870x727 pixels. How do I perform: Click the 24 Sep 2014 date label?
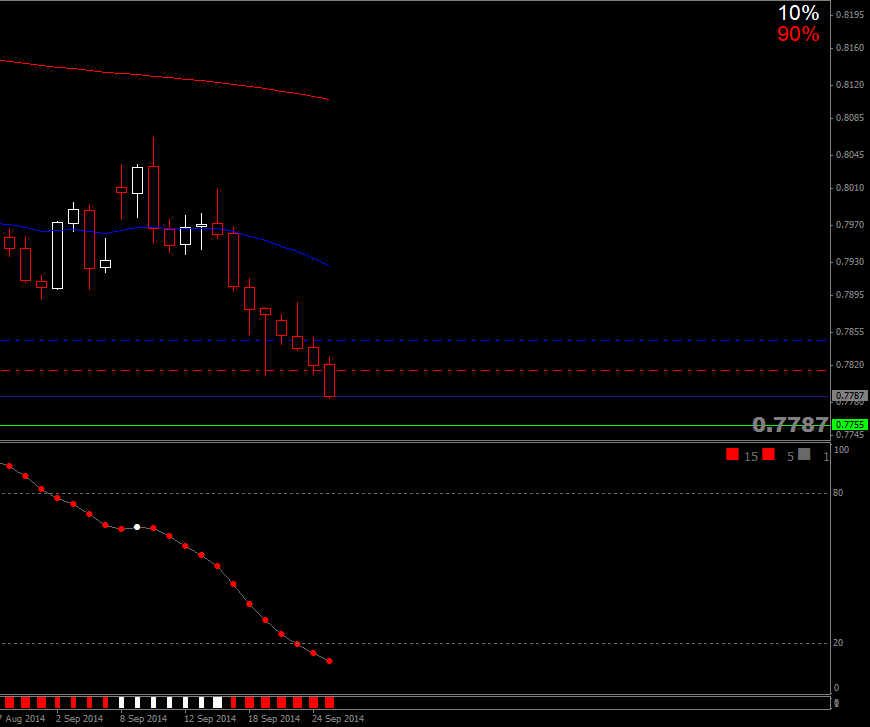(337, 719)
